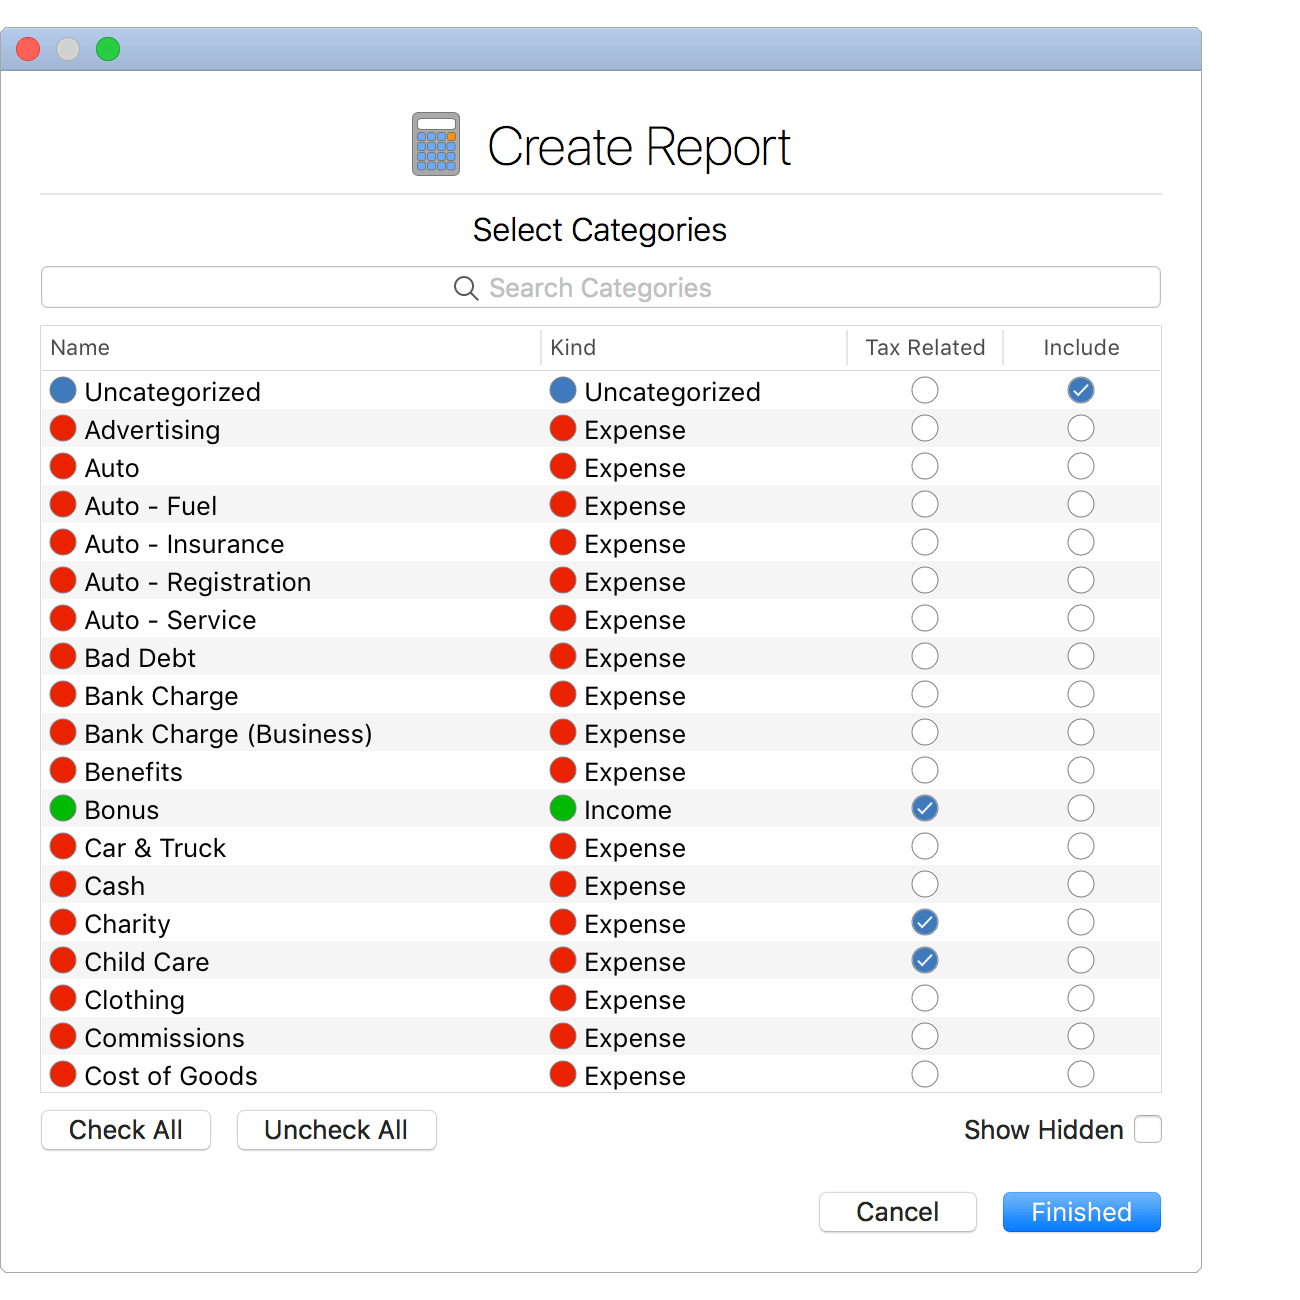Uncheck Include for Uncategorized
Viewport: 1300px width, 1300px height.
coord(1080,390)
